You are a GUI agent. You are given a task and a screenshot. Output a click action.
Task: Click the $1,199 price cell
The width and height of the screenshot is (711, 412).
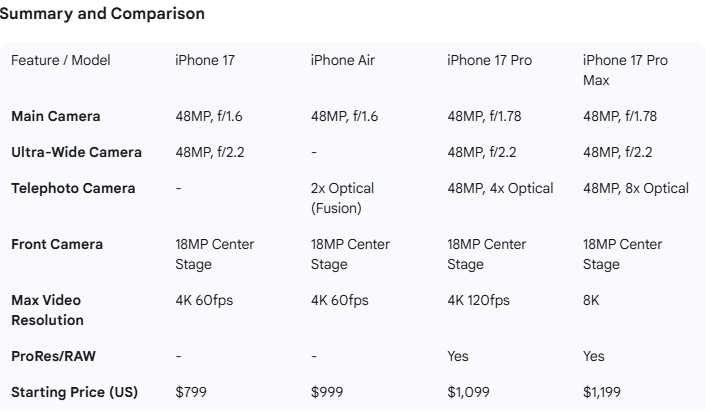604,391
